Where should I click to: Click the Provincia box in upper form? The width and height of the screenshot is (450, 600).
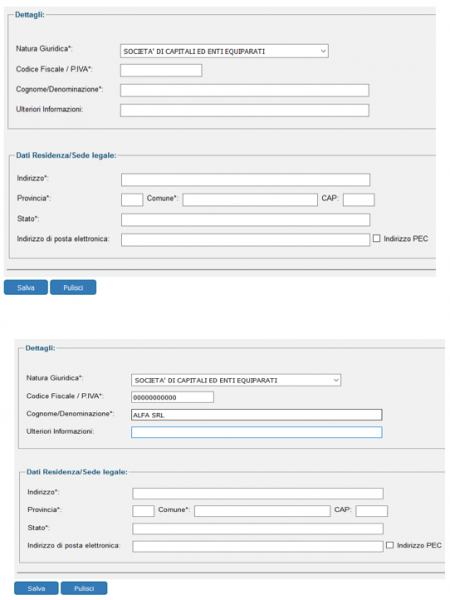point(132,200)
